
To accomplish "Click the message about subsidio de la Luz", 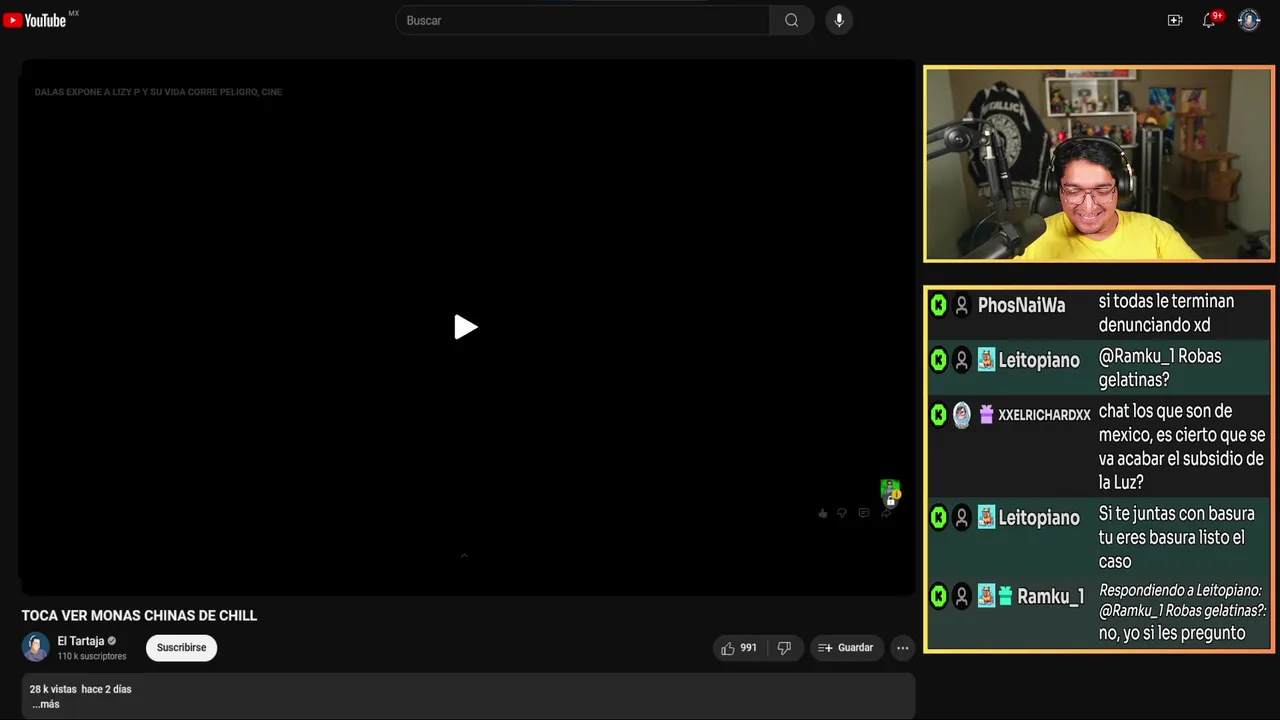I will coord(1182,447).
